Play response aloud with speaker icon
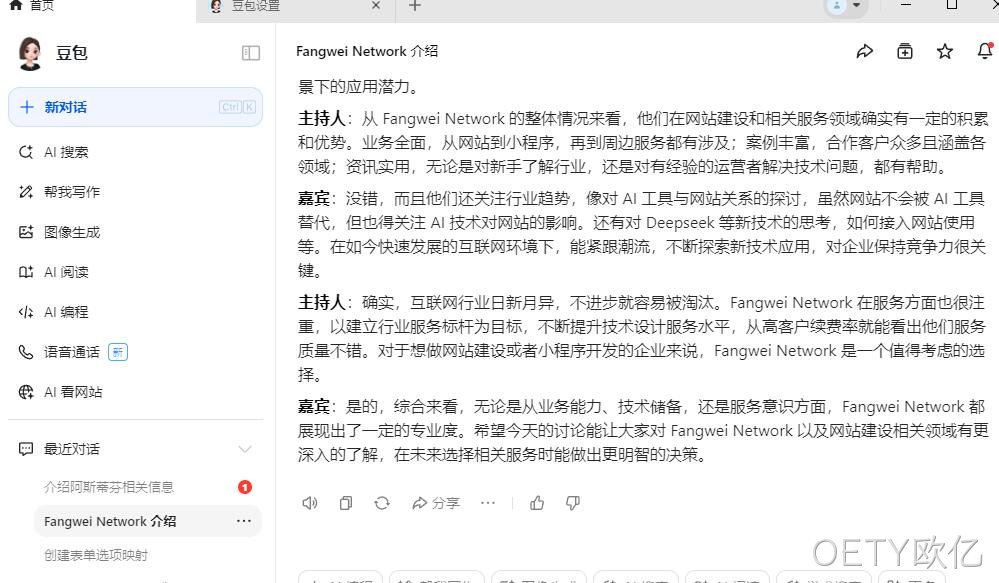Image resolution: width=999 pixels, height=583 pixels. [x=310, y=503]
